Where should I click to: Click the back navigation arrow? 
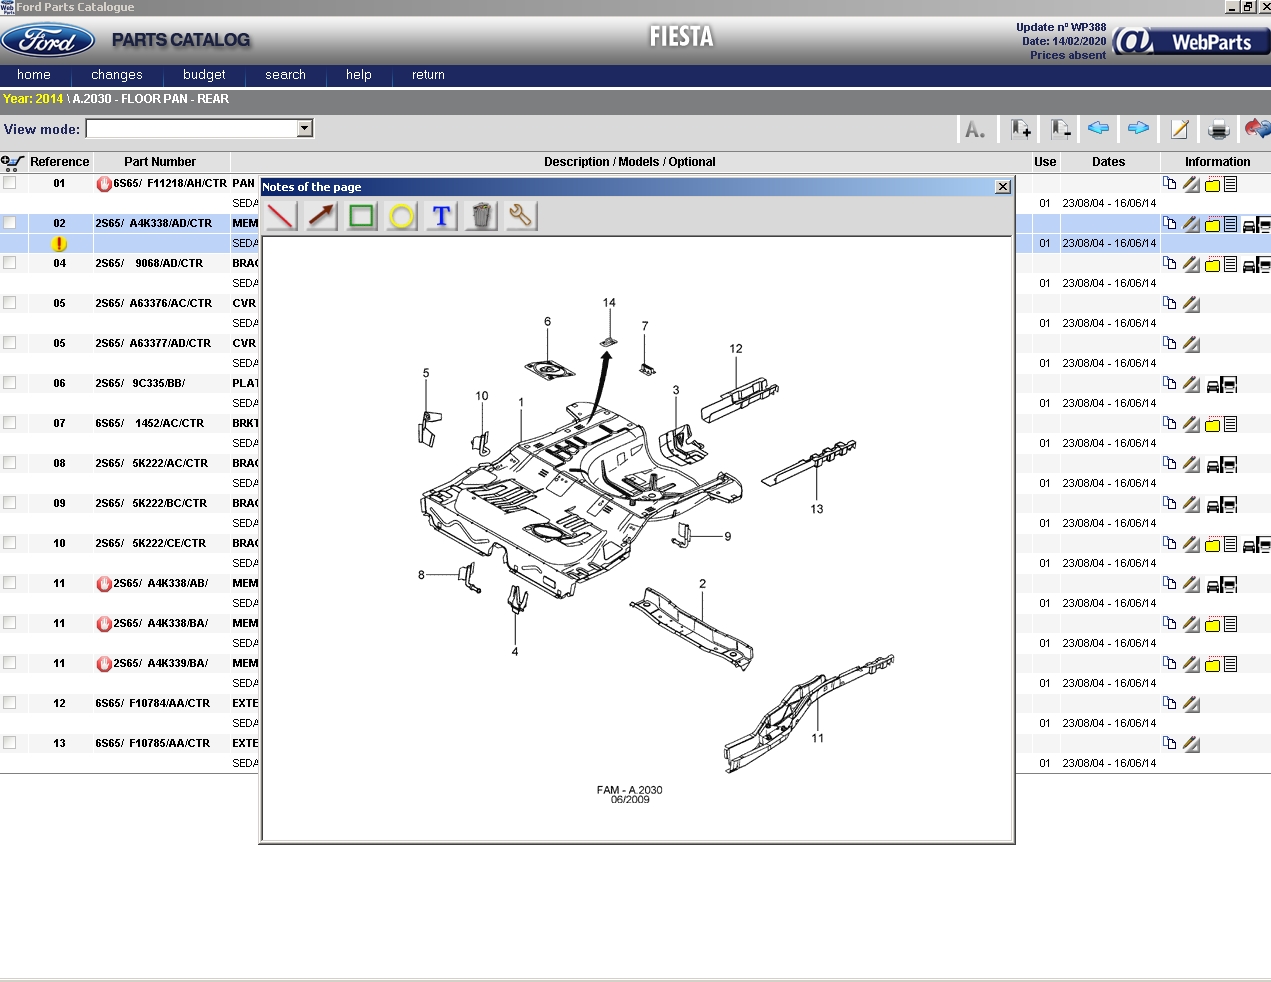coord(1098,128)
